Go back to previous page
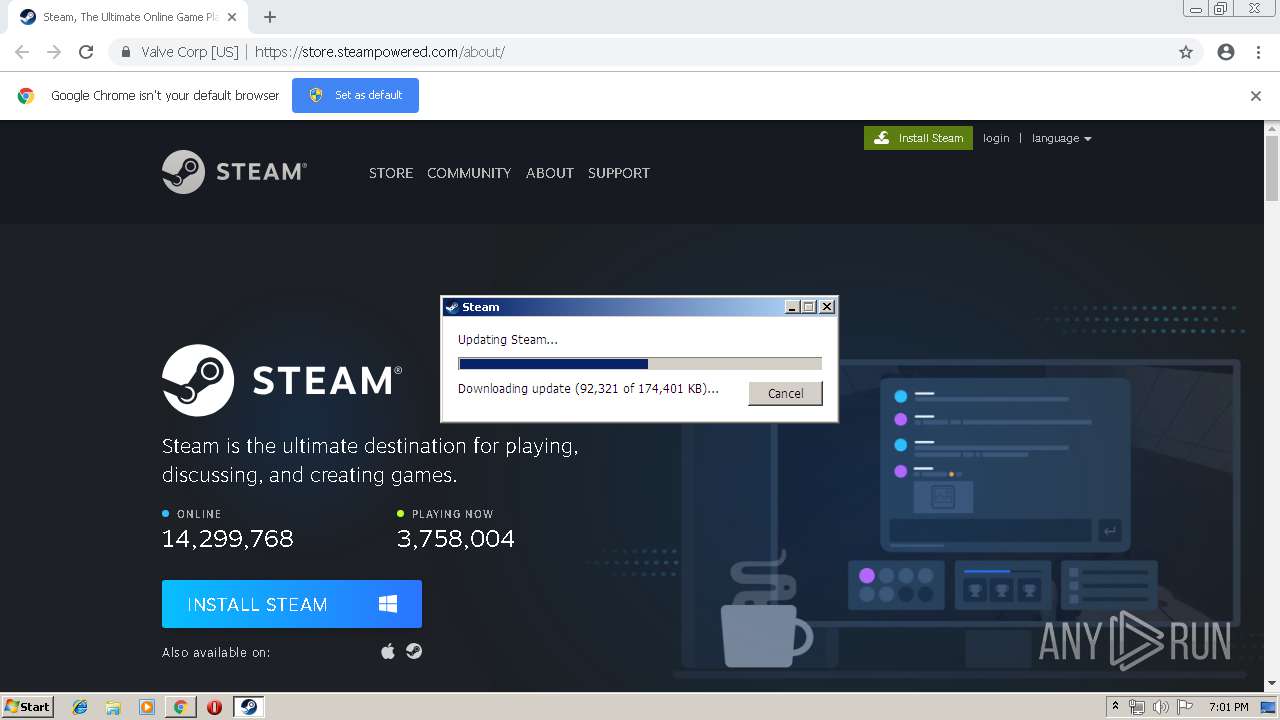Image resolution: width=1280 pixels, height=720 pixels. click(x=22, y=52)
